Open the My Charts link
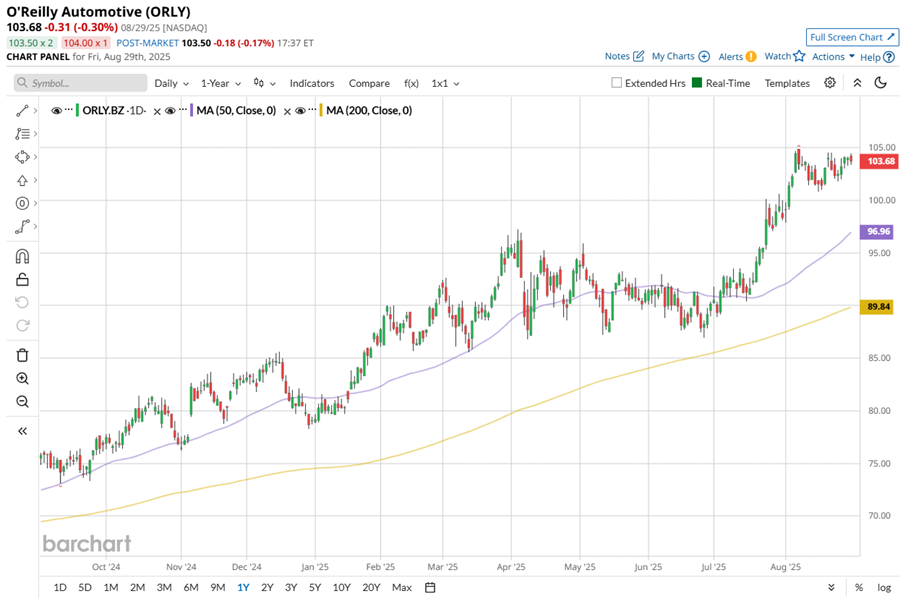This screenshot has width=903, height=604. (x=673, y=56)
